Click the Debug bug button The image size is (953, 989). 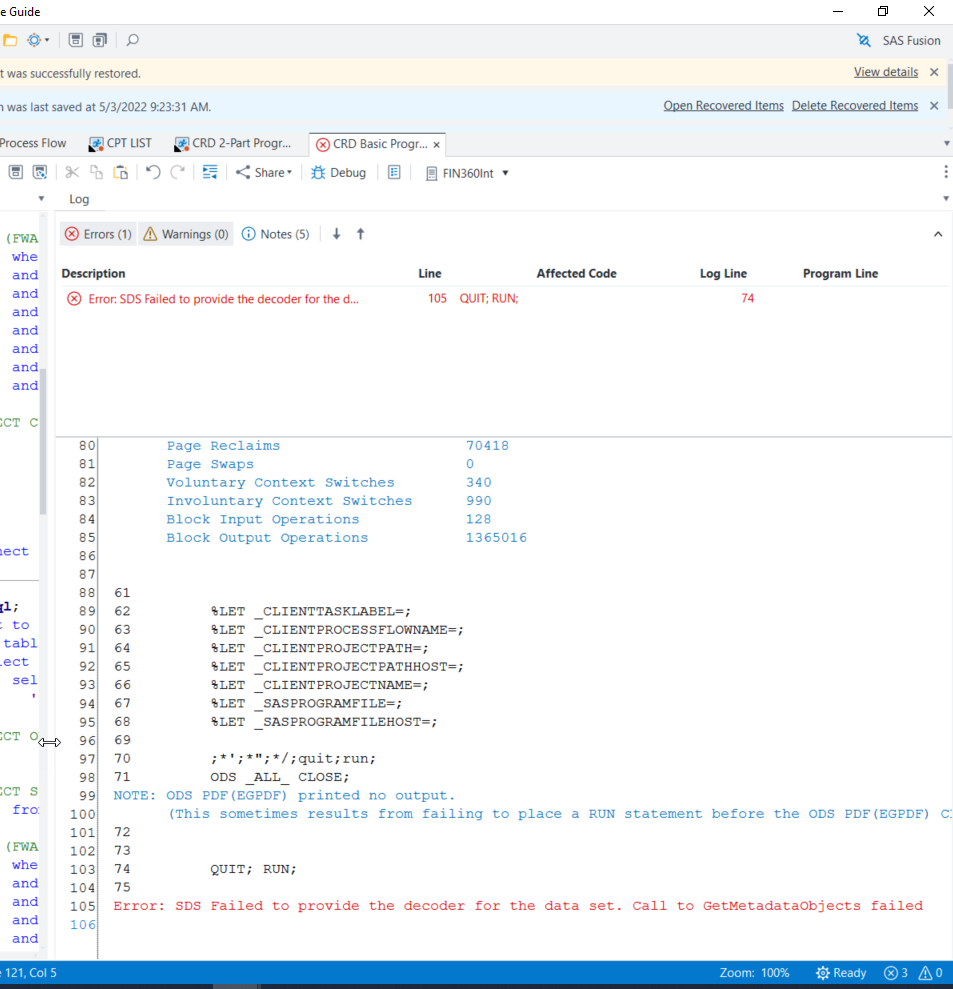coord(338,172)
